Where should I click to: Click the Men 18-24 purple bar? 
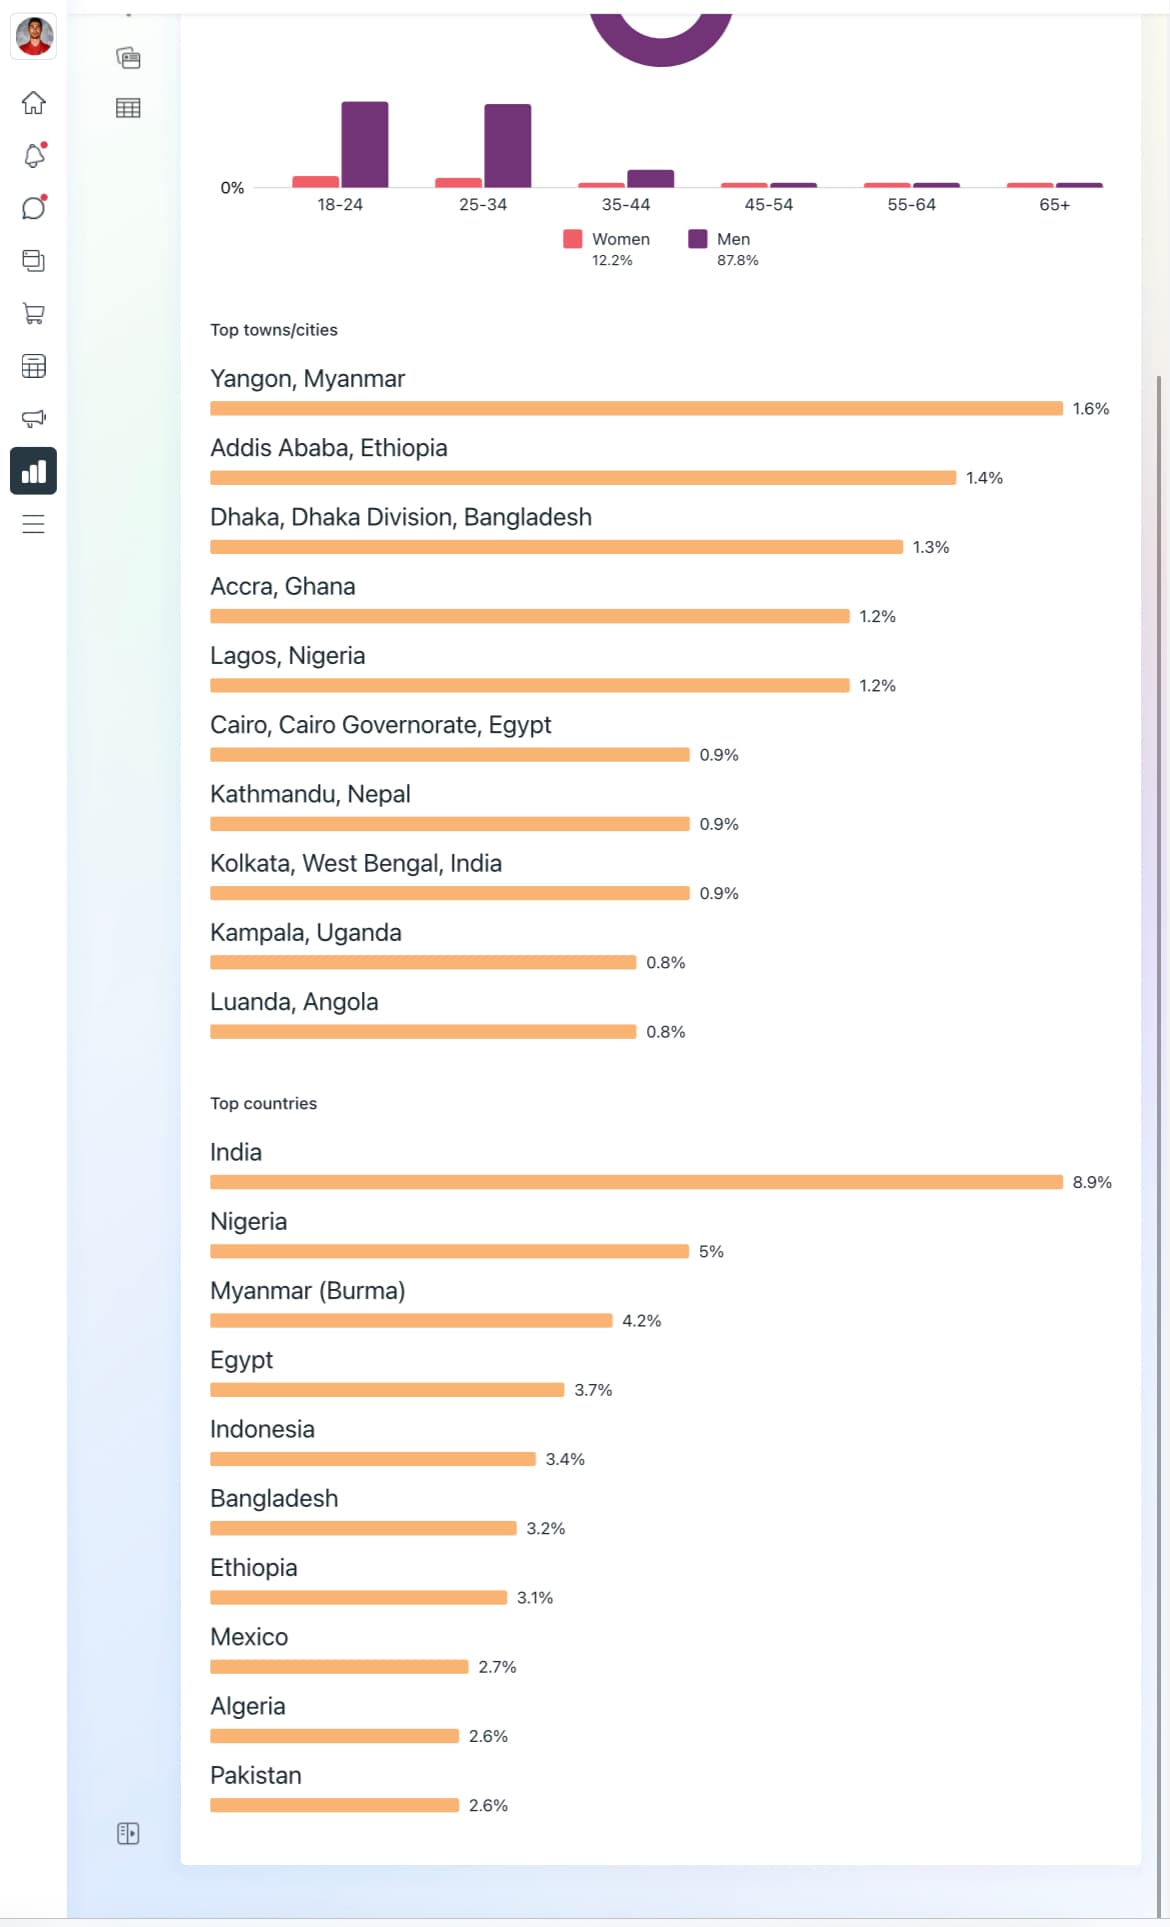pyautogui.click(x=365, y=144)
